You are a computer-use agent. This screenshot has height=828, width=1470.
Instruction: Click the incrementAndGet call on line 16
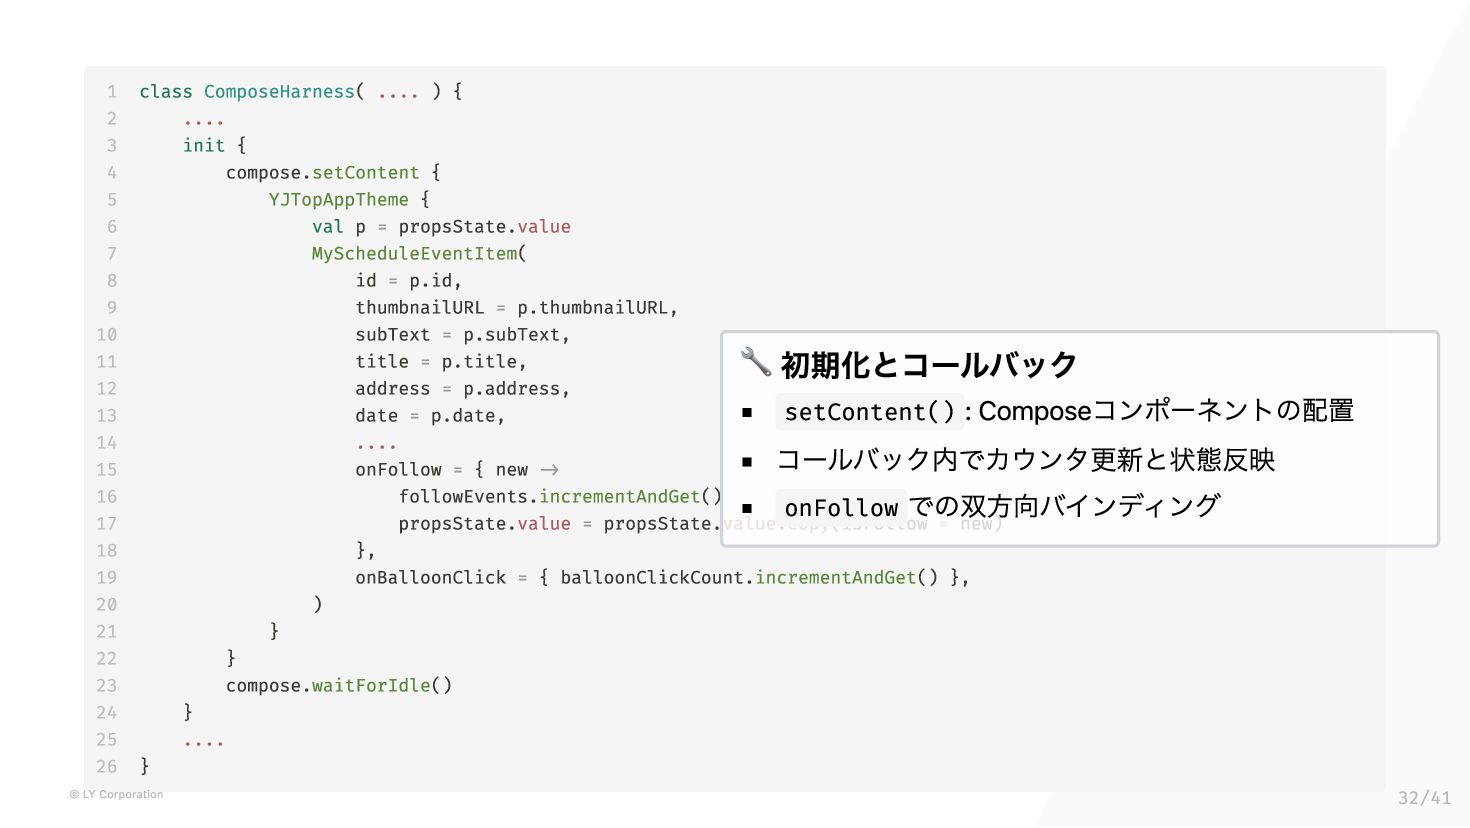click(620, 497)
